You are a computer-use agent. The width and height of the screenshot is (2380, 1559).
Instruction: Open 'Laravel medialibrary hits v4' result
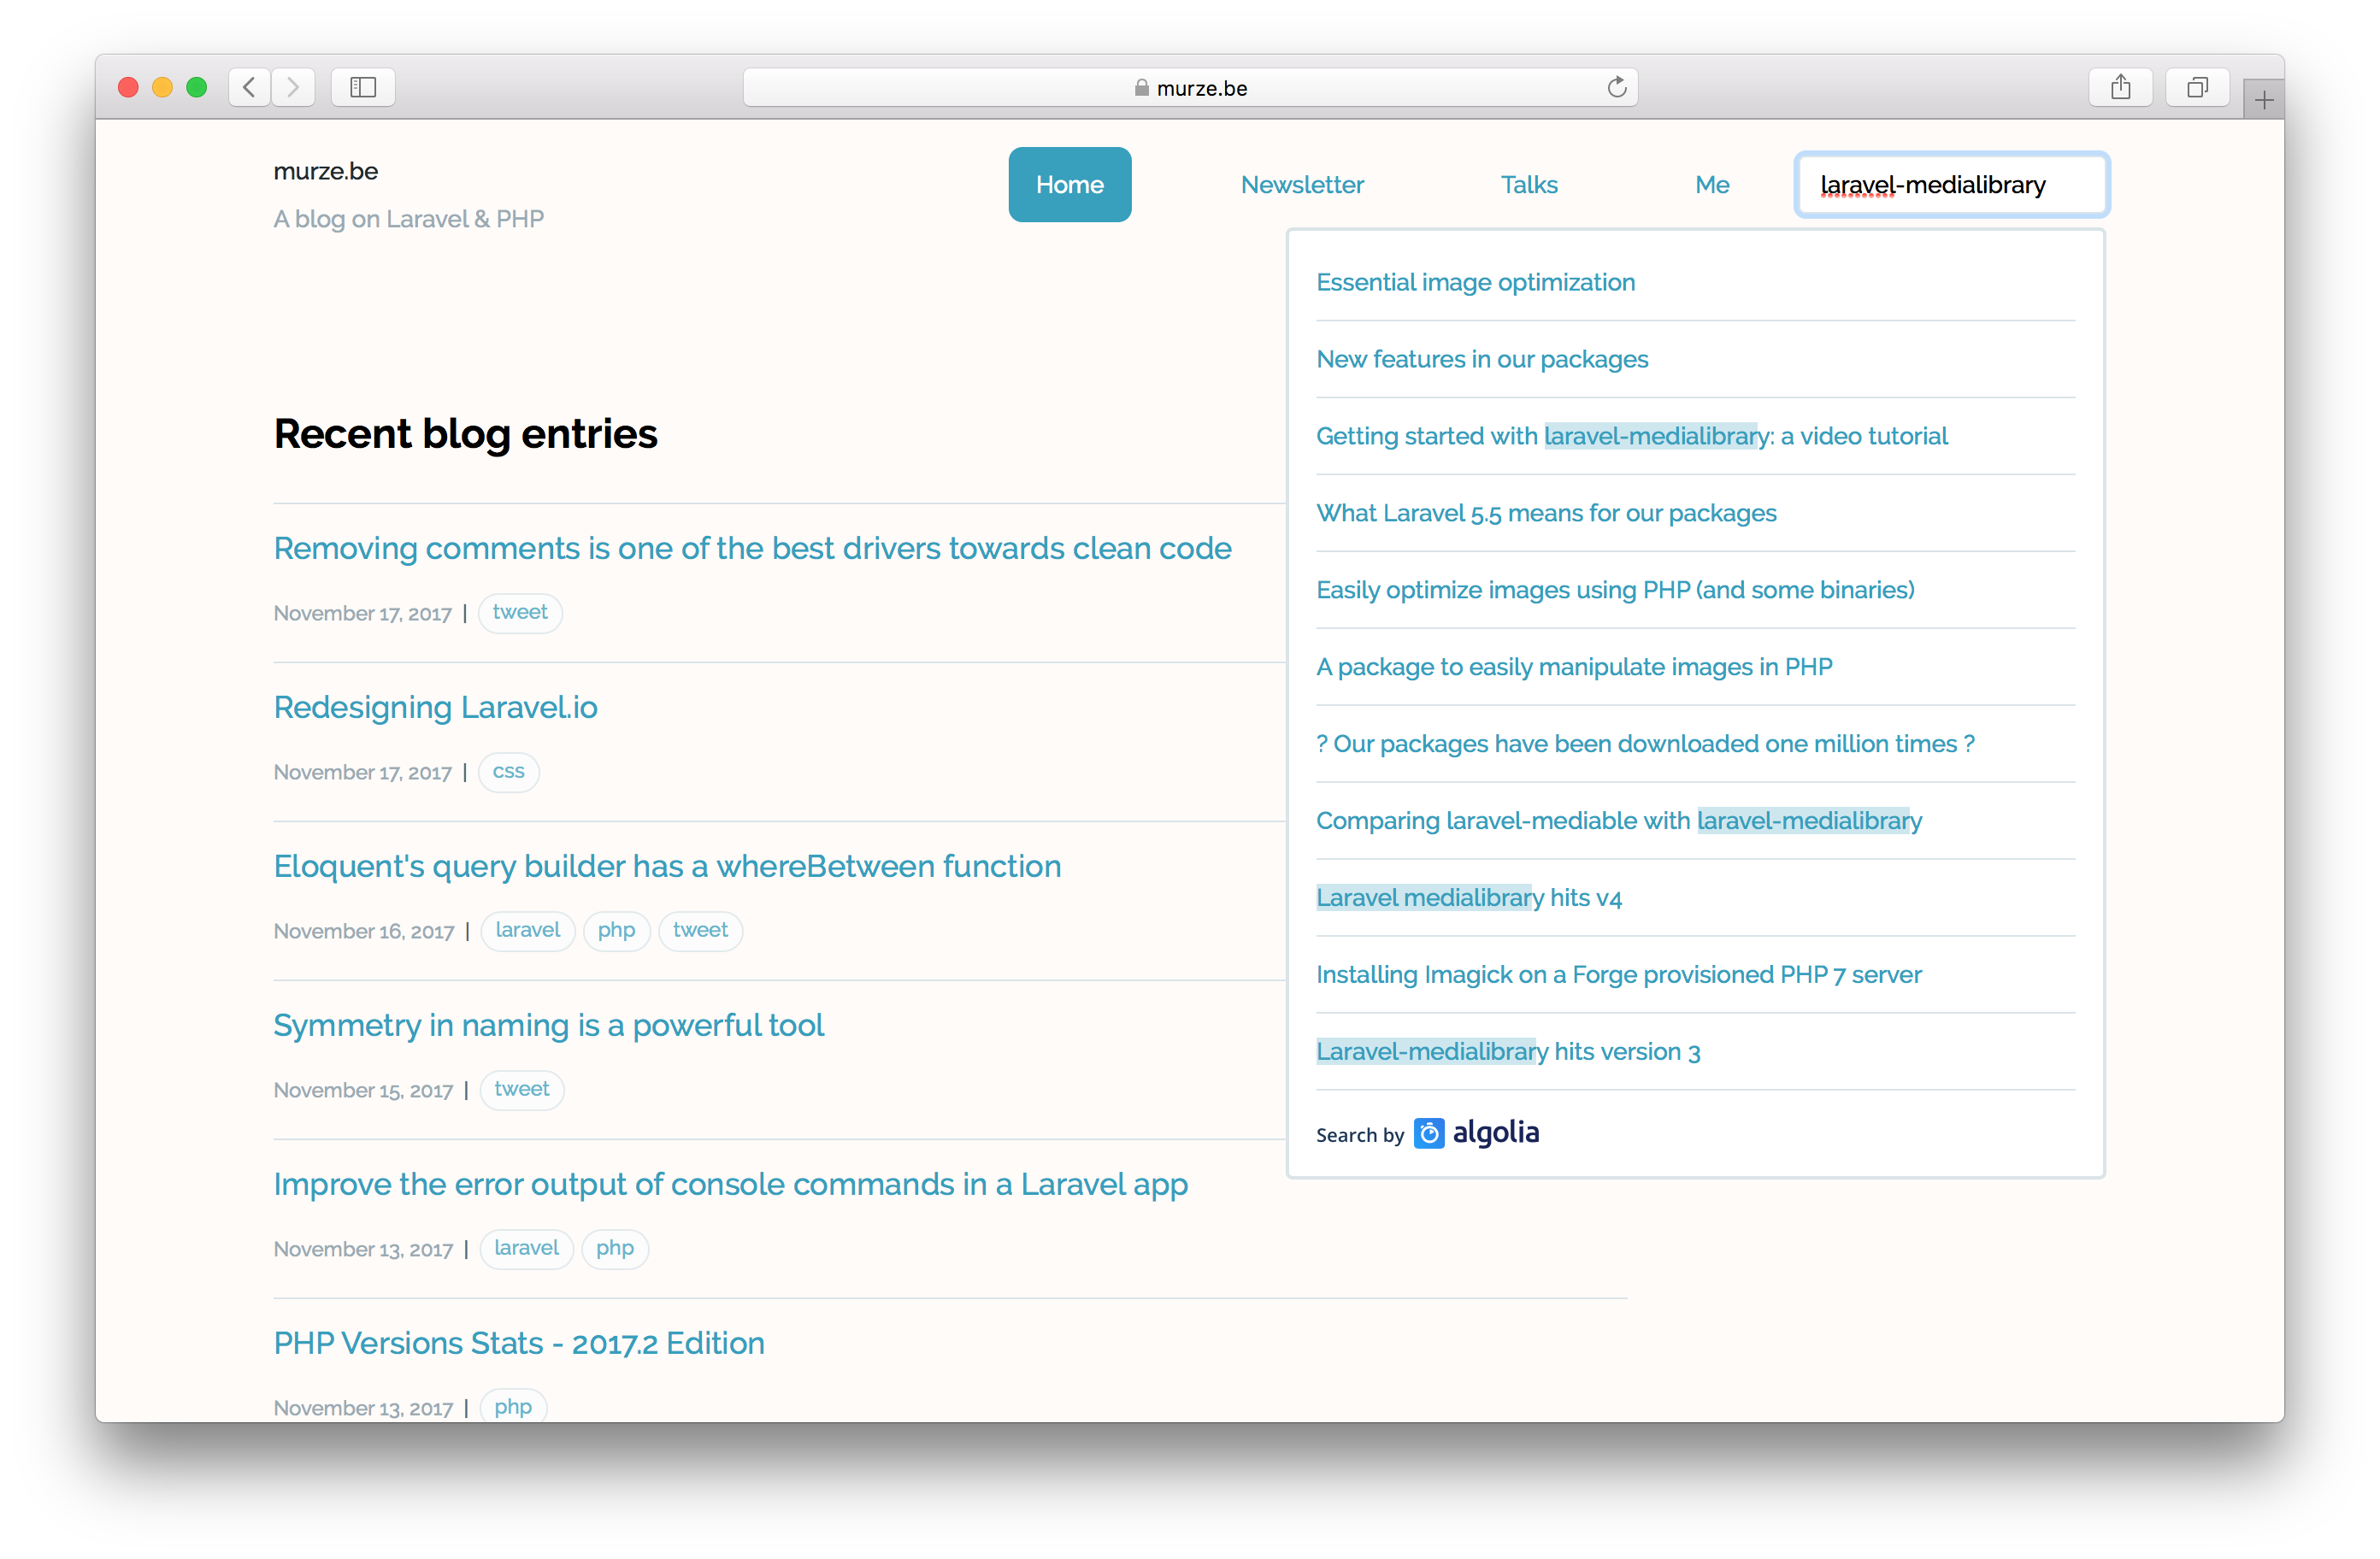1469,898
